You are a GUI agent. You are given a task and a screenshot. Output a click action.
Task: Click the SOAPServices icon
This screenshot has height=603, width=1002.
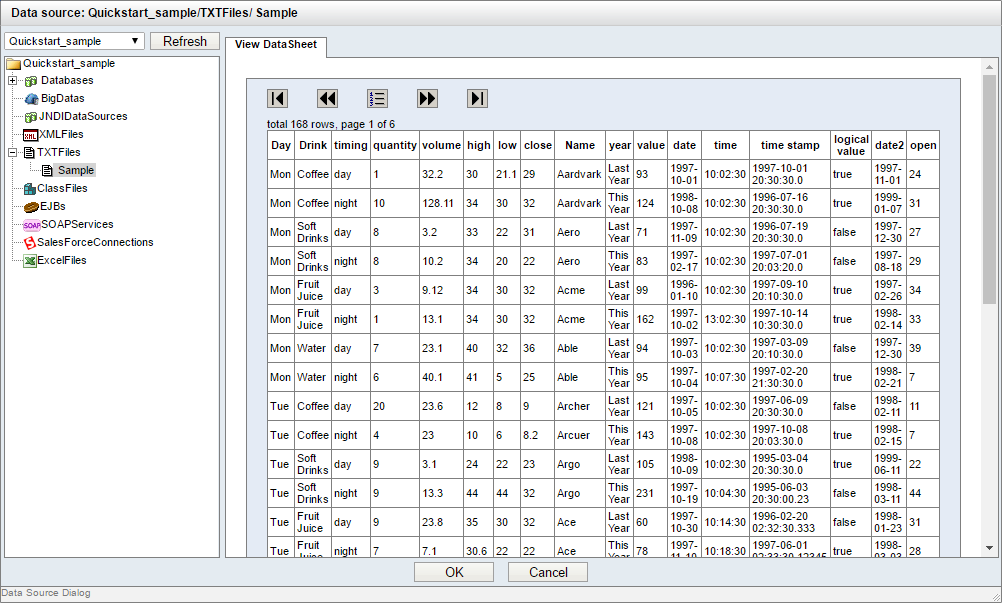tap(32, 225)
